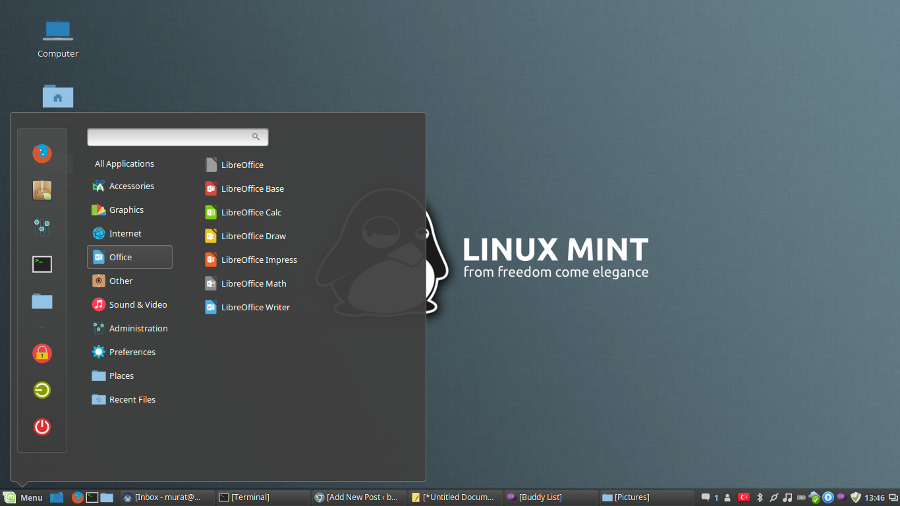Screen dimensions: 900x506
Task: Launch LibreOffice Impress
Action: pos(251,260)
